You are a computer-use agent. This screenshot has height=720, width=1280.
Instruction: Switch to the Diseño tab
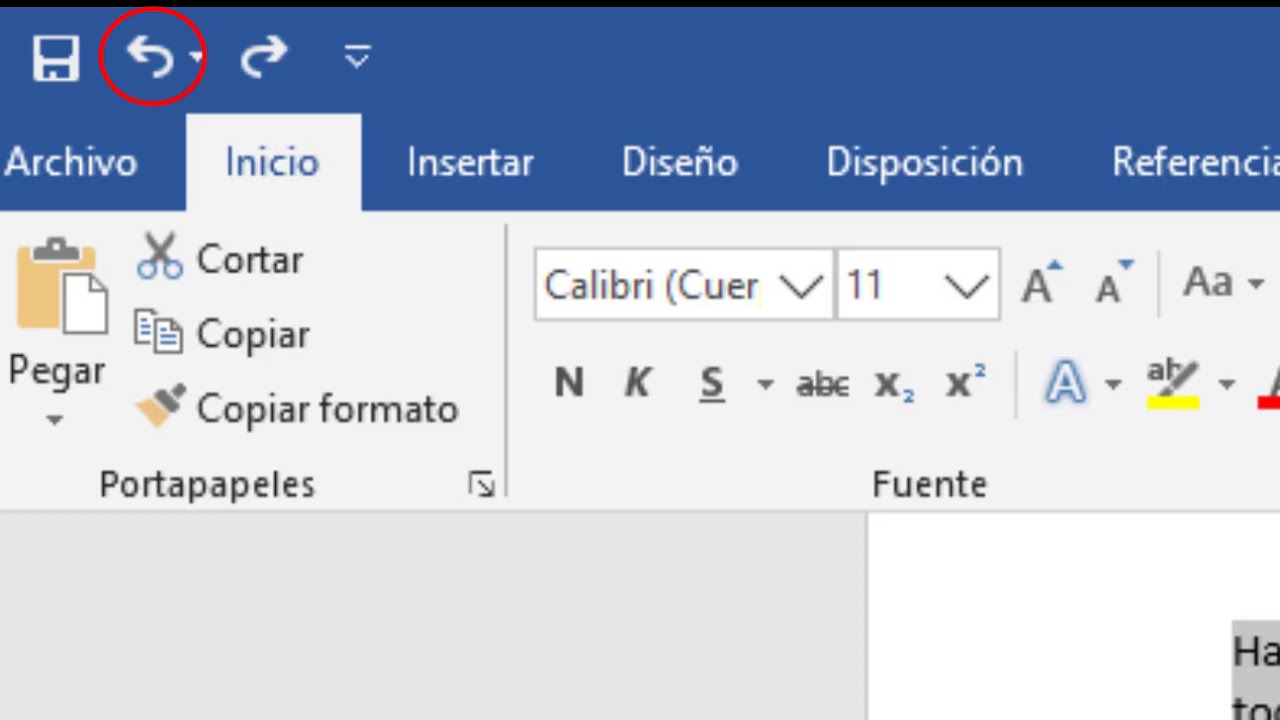point(679,163)
